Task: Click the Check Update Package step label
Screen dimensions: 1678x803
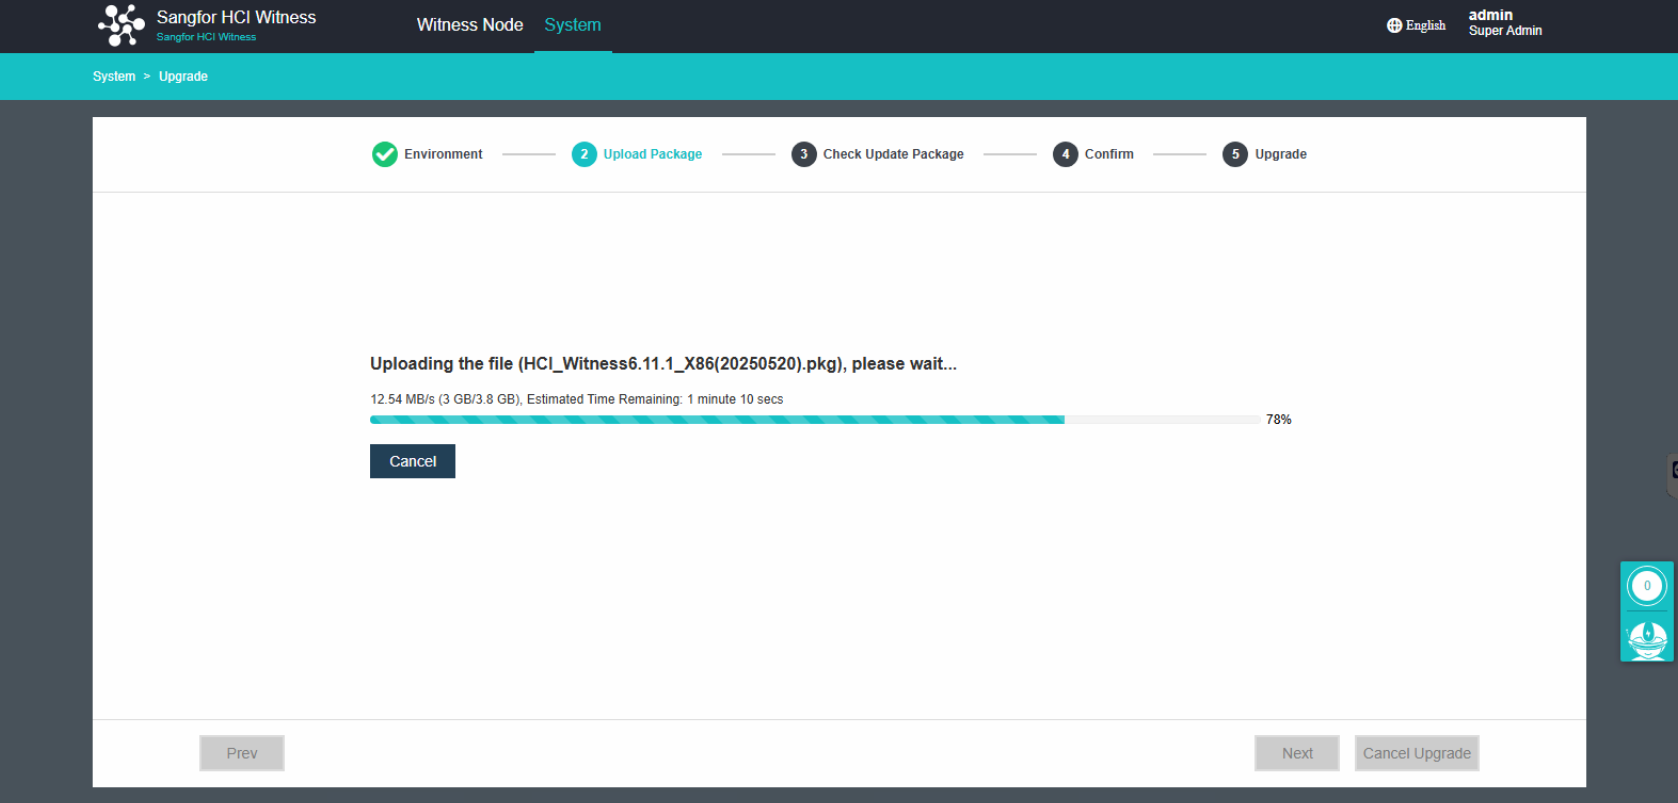Action: 893,154
